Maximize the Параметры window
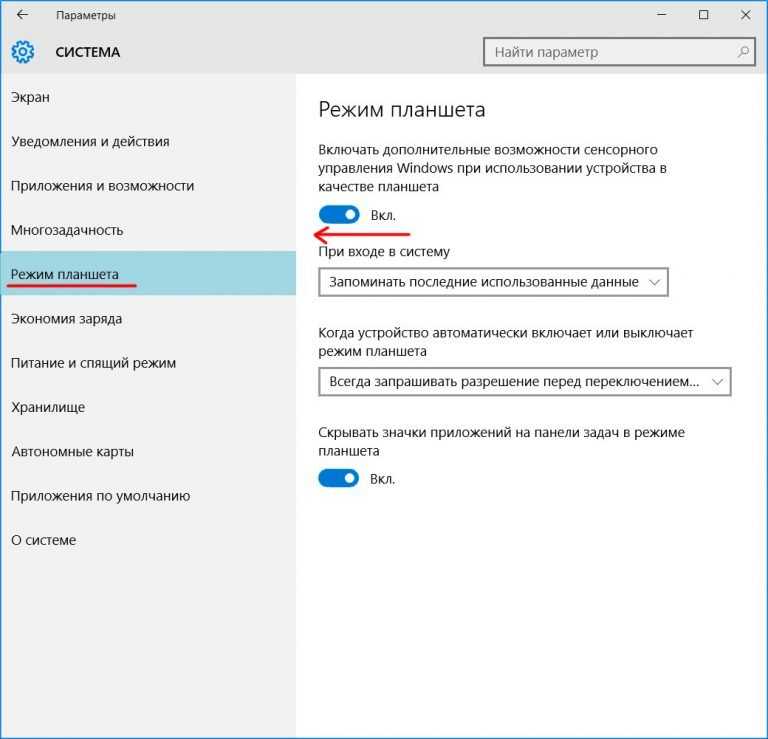The height and width of the screenshot is (739, 768). pos(703,15)
